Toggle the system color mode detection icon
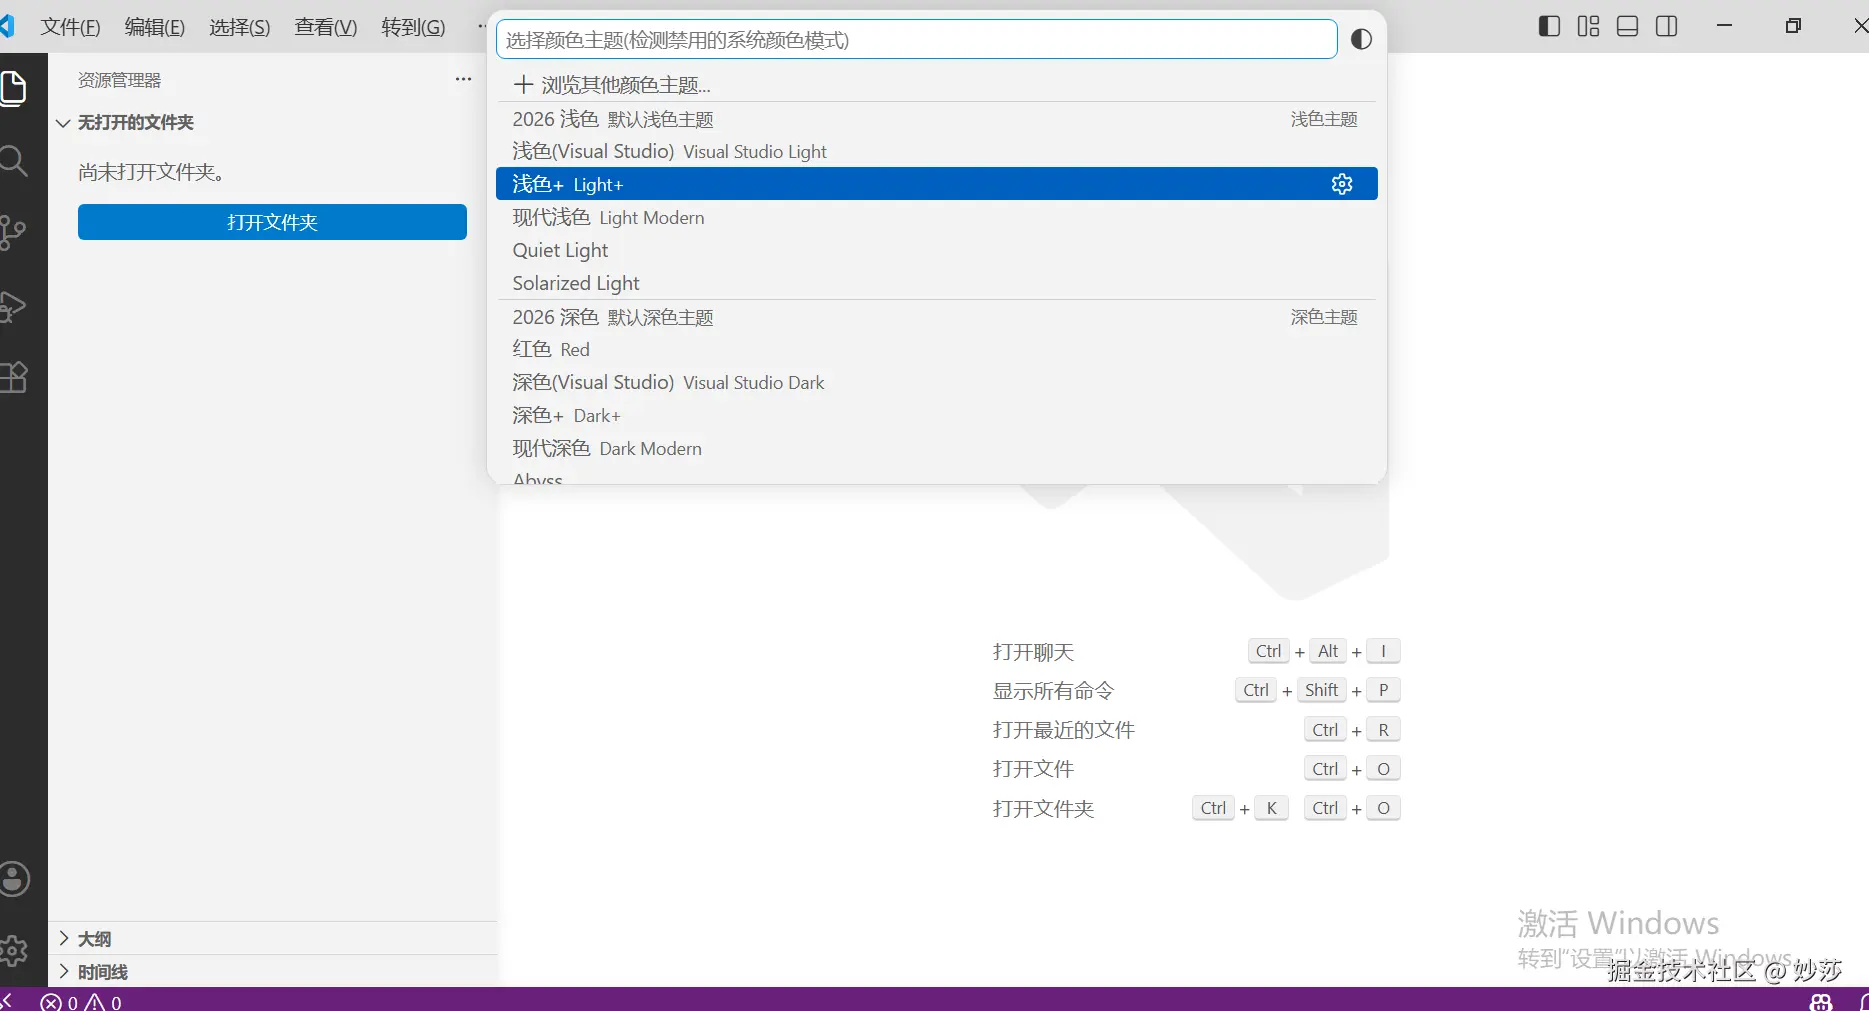The width and height of the screenshot is (1869, 1011). (1361, 39)
